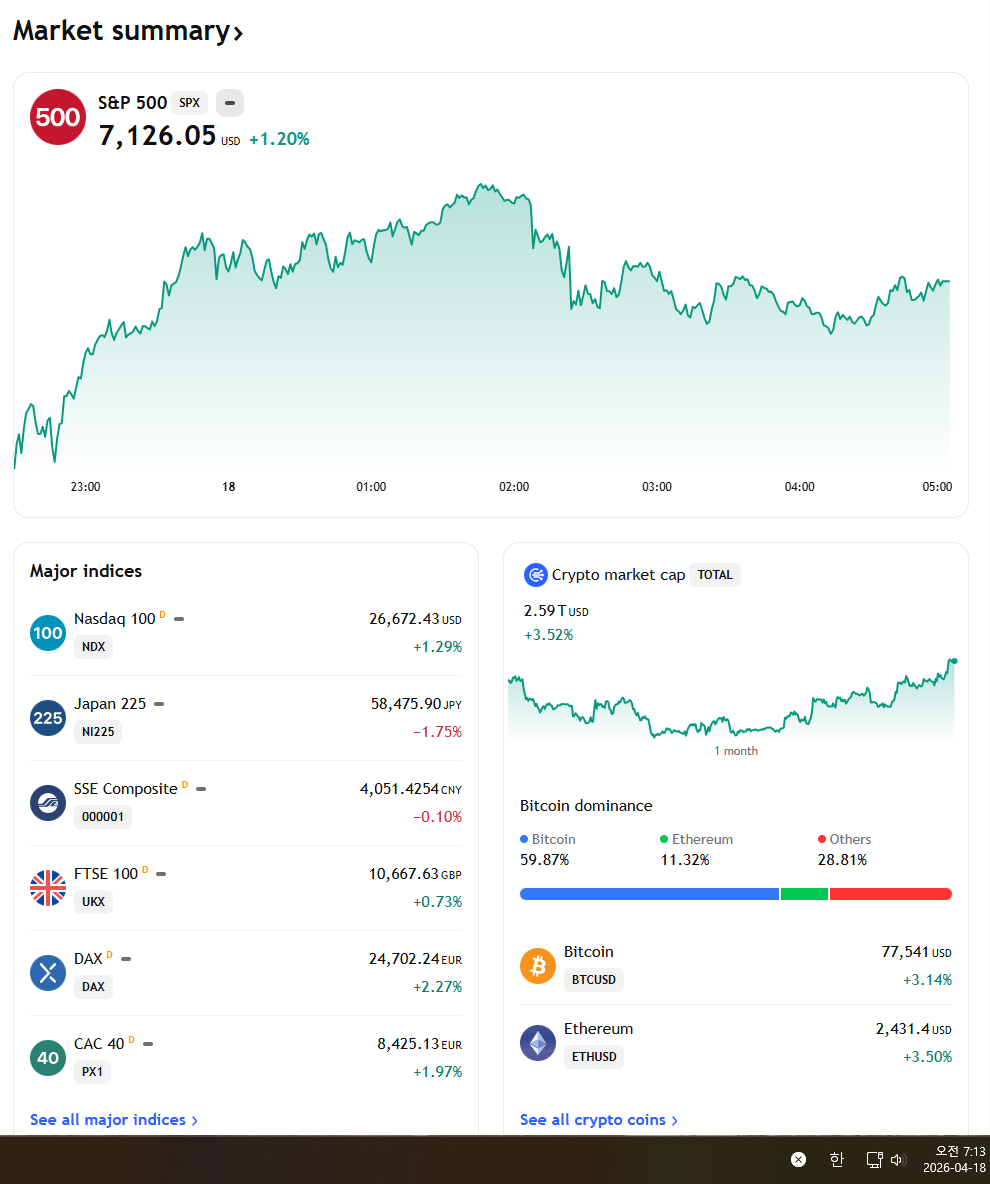Open the Nasdaq 100 index icon

click(x=48, y=633)
